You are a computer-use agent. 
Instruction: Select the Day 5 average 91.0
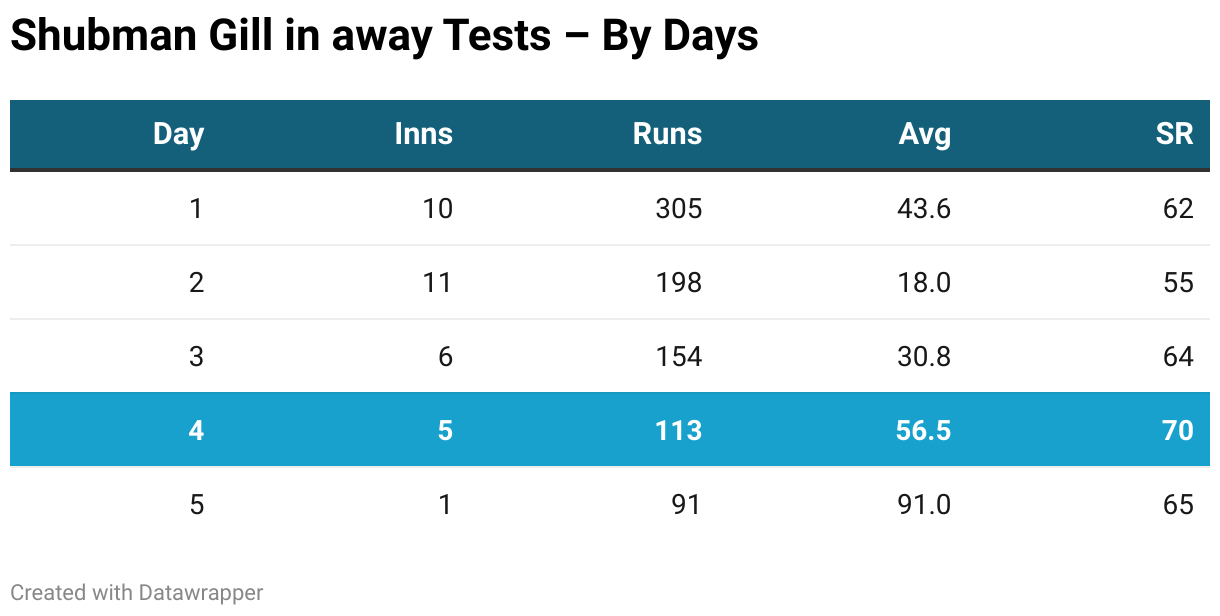tap(924, 504)
